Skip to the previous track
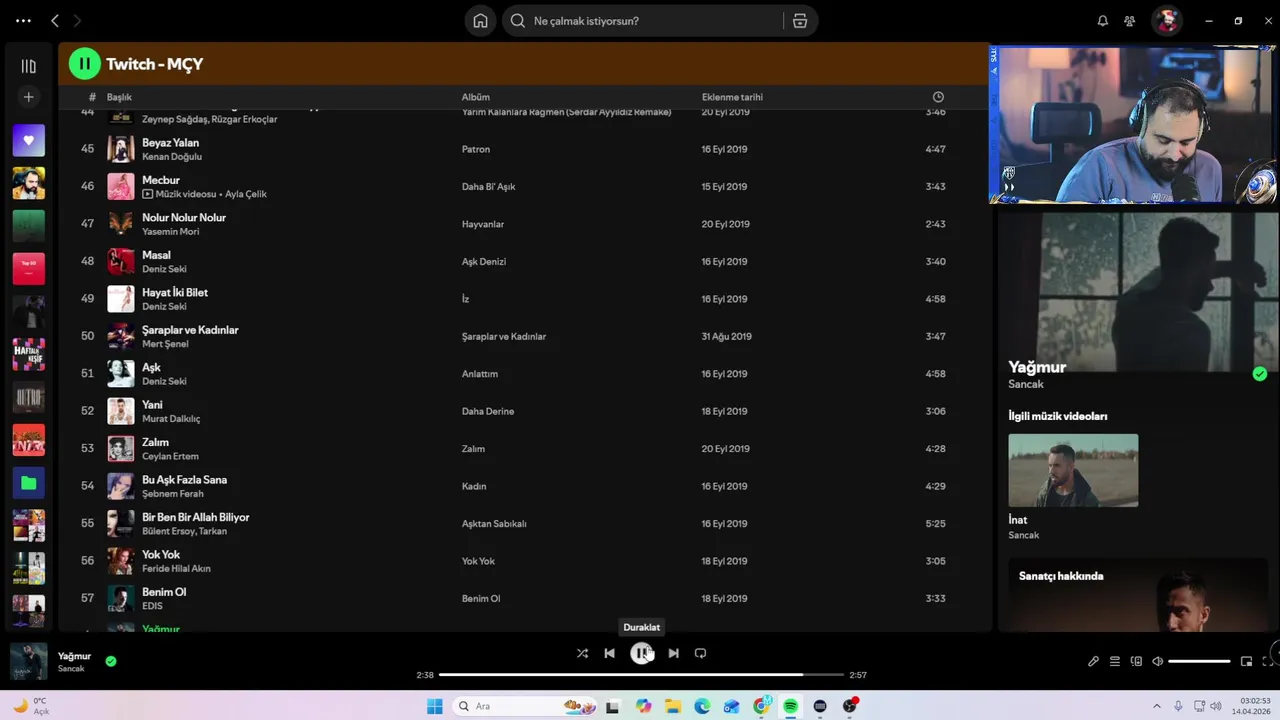 tap(609, 653)
